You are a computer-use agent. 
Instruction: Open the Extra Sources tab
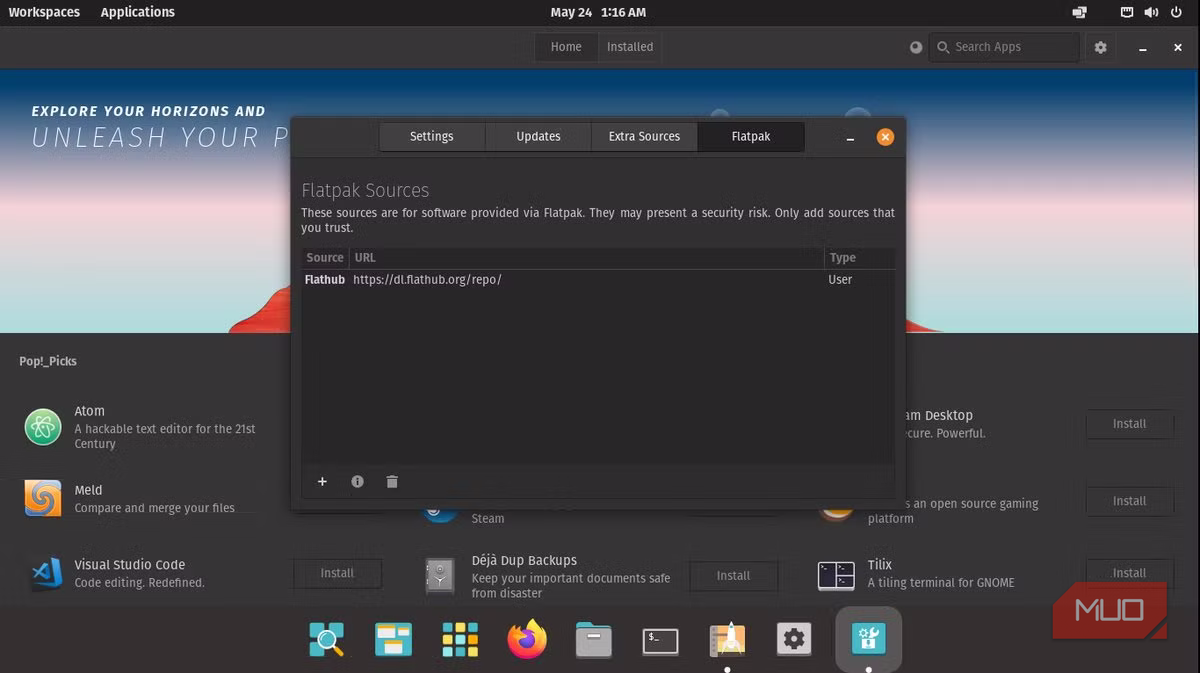coord(644,137)
